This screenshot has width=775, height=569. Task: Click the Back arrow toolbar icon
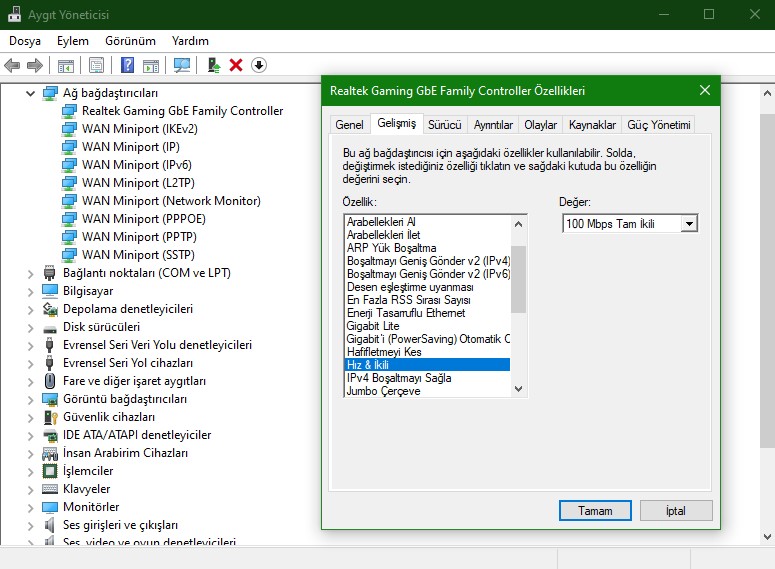12,65
